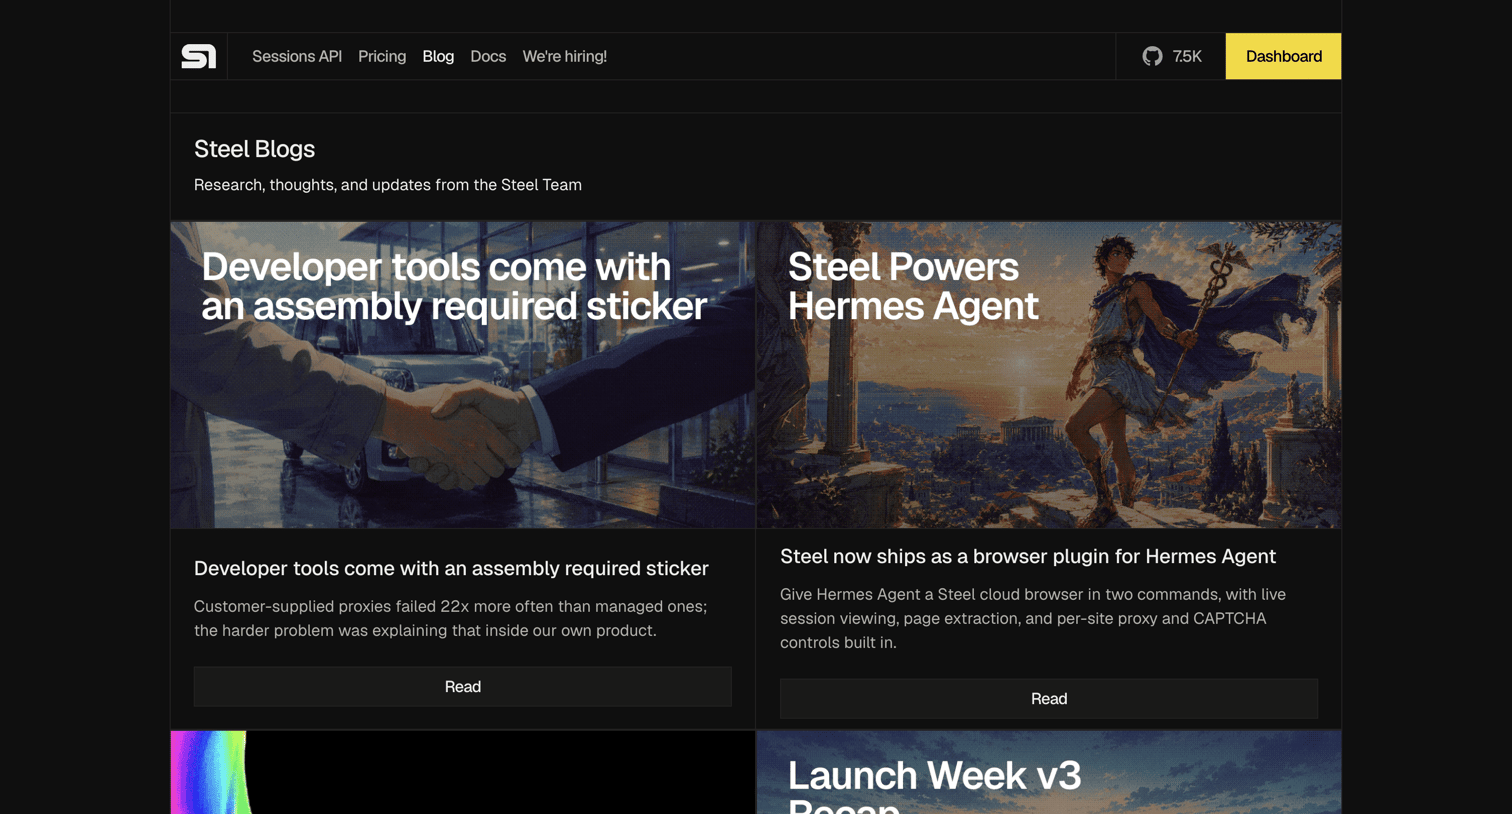Open the rainbow gradient cover image
This screenshot has width=1512, height=814.
pos(463,772)
